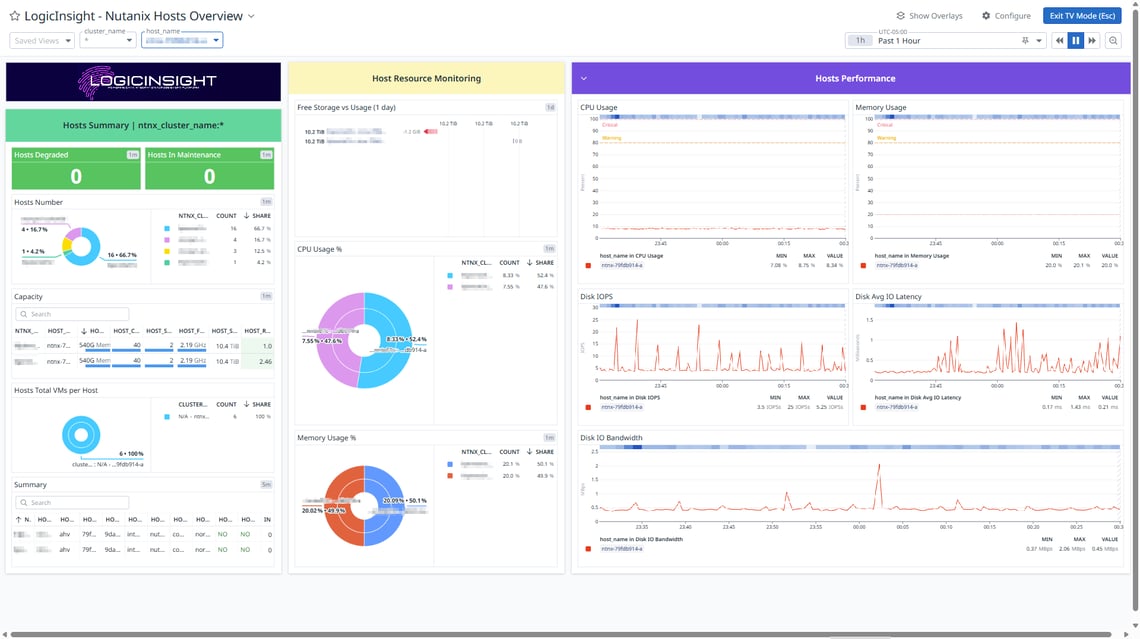Click the Configure label
The height and width of the screenshot is (639, 1140).
tap(1012, 15)
